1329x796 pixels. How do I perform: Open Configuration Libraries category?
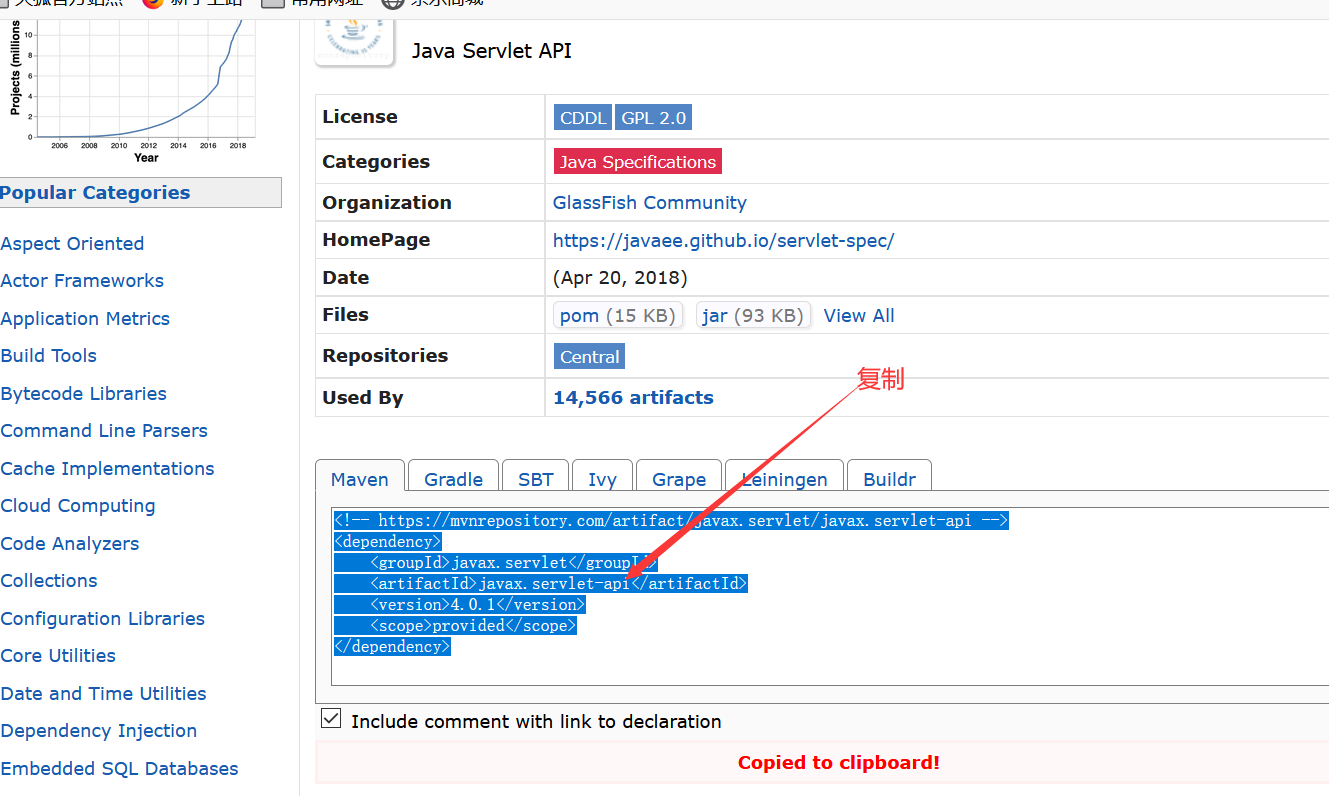pos(103,619)
